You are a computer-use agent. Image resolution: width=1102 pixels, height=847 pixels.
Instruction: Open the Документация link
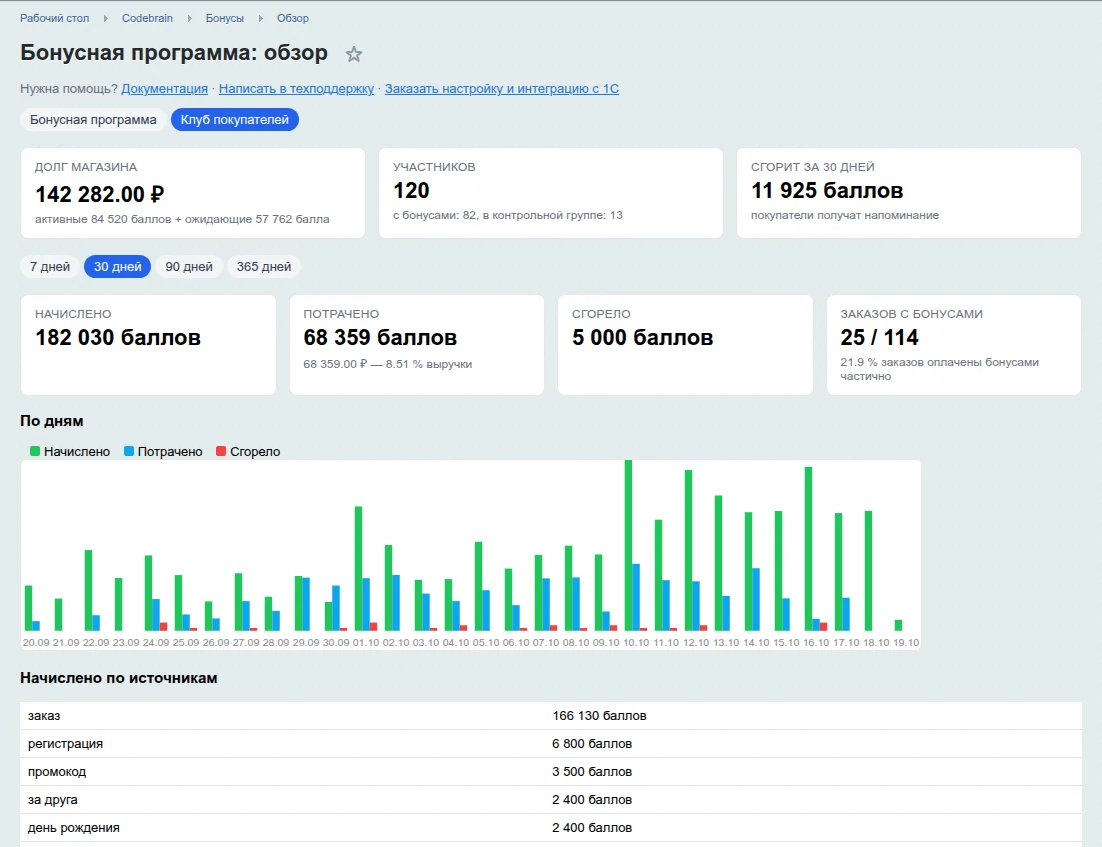(x=164, y=89)
